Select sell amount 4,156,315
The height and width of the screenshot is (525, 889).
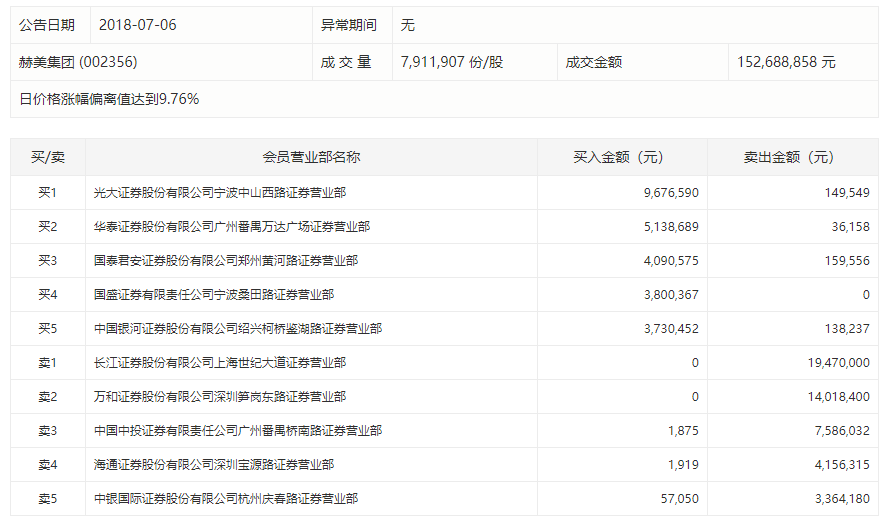[x=842, y=465]
